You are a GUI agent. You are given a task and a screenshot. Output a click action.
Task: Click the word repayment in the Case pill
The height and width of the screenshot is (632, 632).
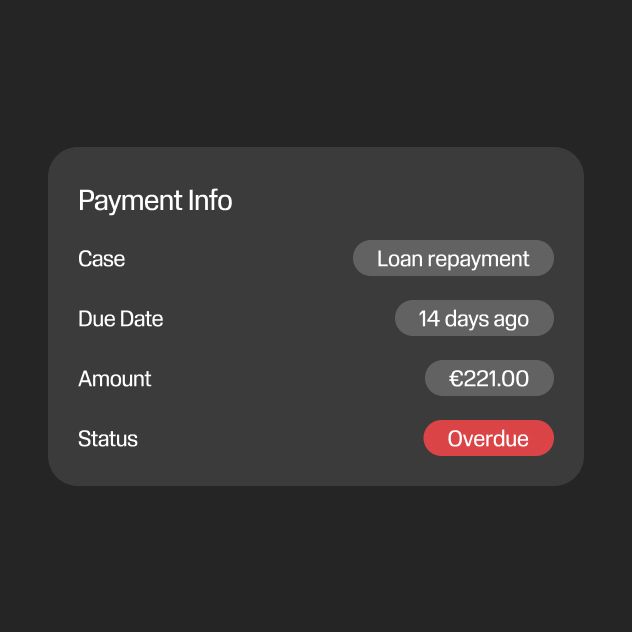click(478, 259)
